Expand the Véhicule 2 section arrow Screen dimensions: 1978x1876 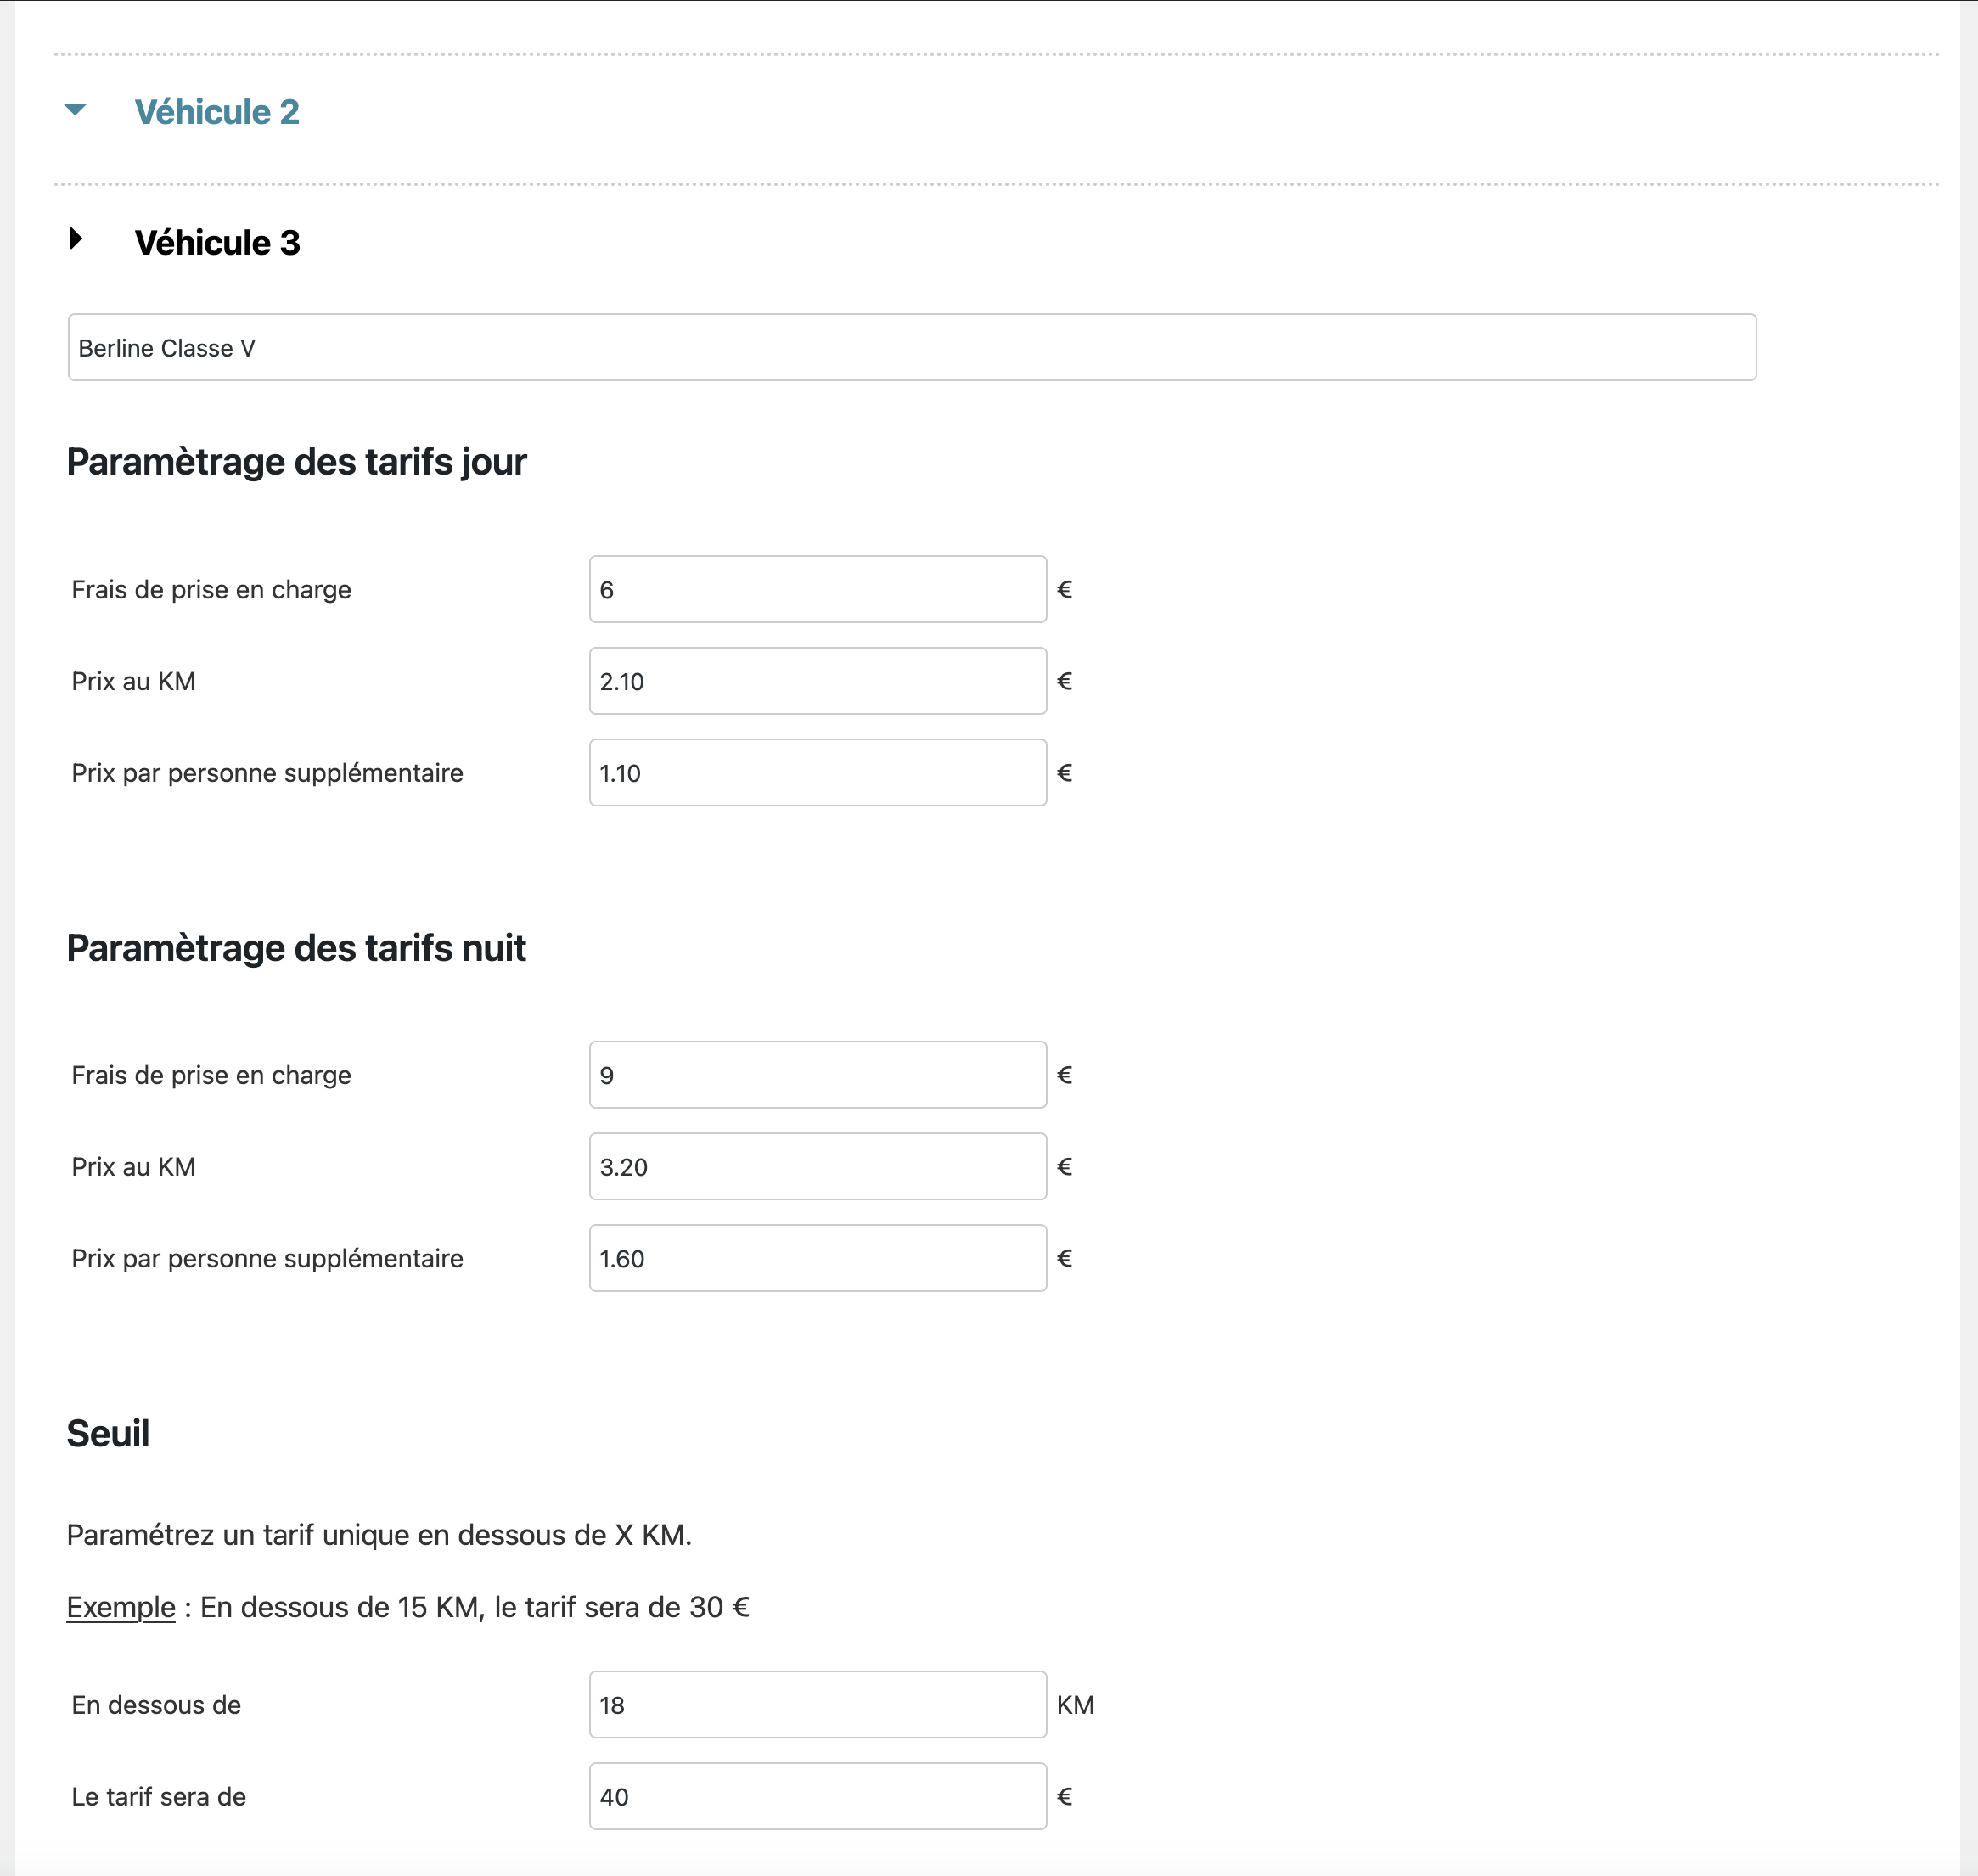(75, 109)
